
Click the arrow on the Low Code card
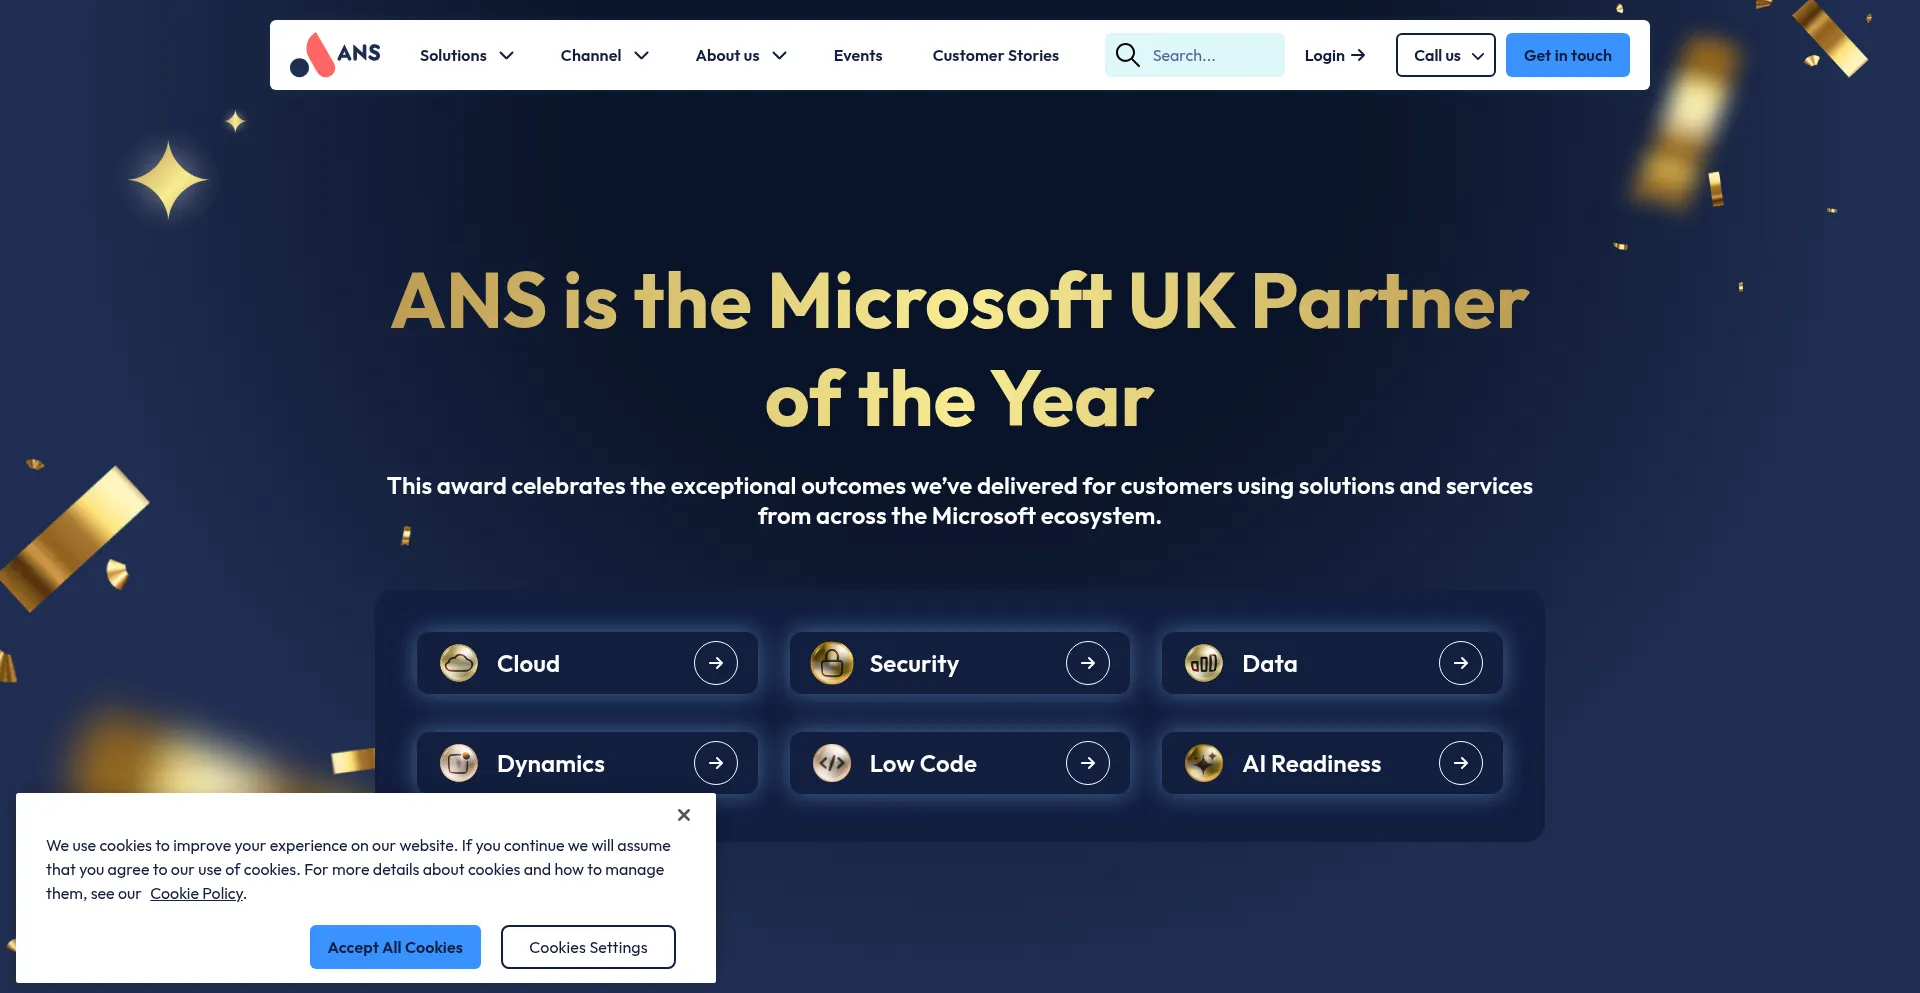point(1088,763)
